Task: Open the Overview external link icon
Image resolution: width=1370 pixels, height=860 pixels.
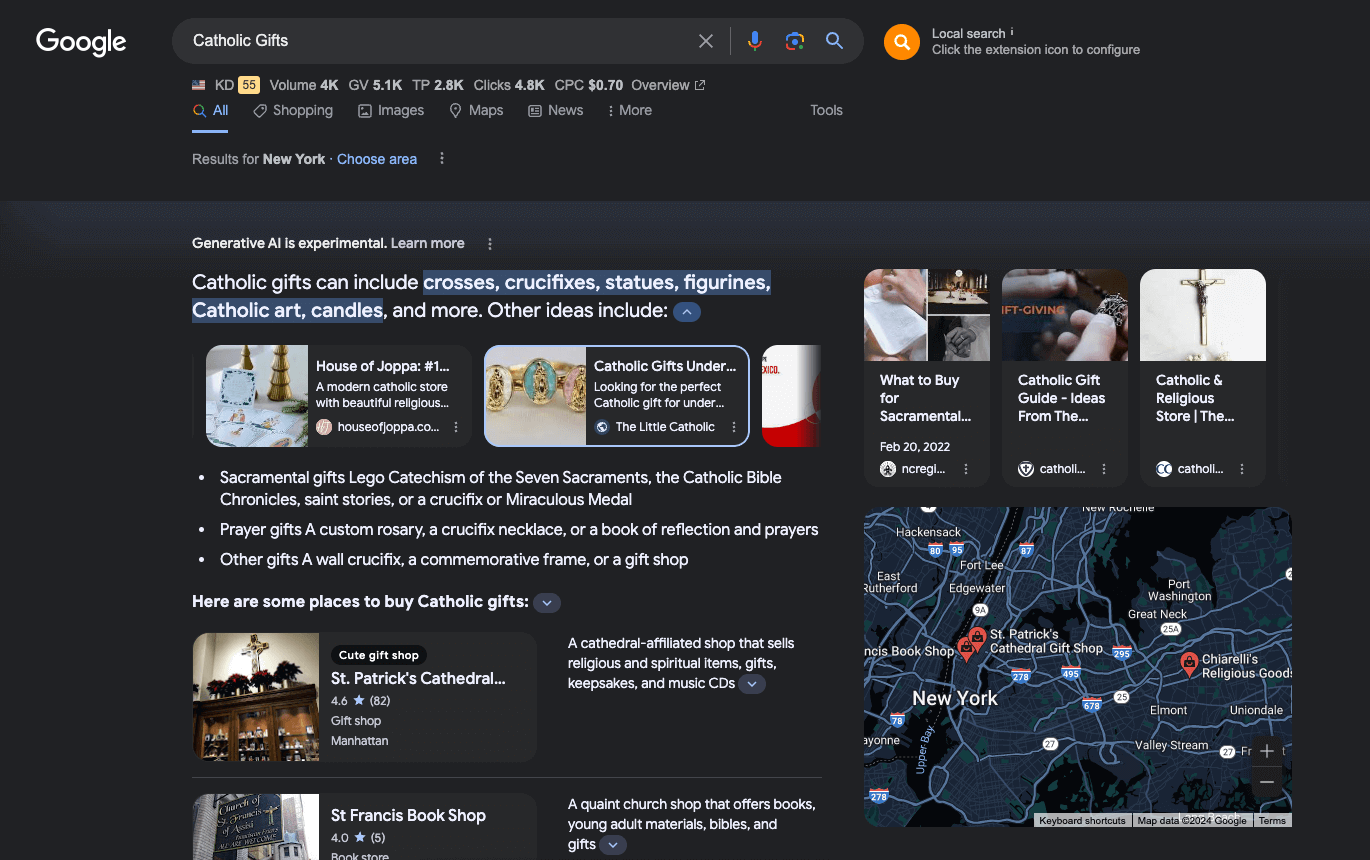Action: click(700, 85)
